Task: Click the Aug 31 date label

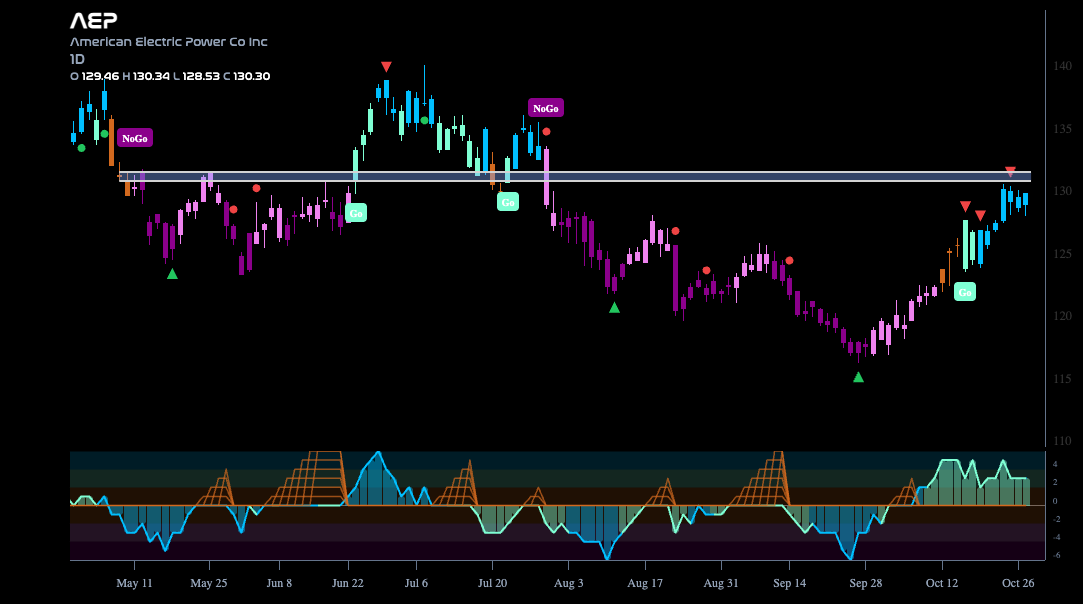Action: coord(721,583)
